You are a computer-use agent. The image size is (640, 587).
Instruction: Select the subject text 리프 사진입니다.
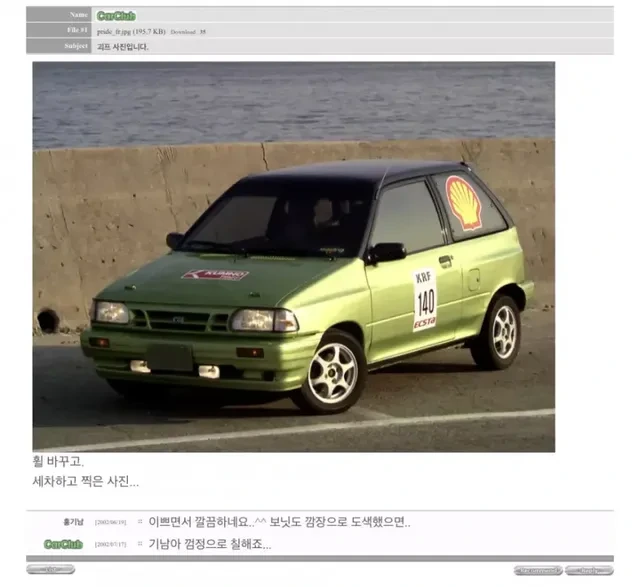(x=123, y=47)
